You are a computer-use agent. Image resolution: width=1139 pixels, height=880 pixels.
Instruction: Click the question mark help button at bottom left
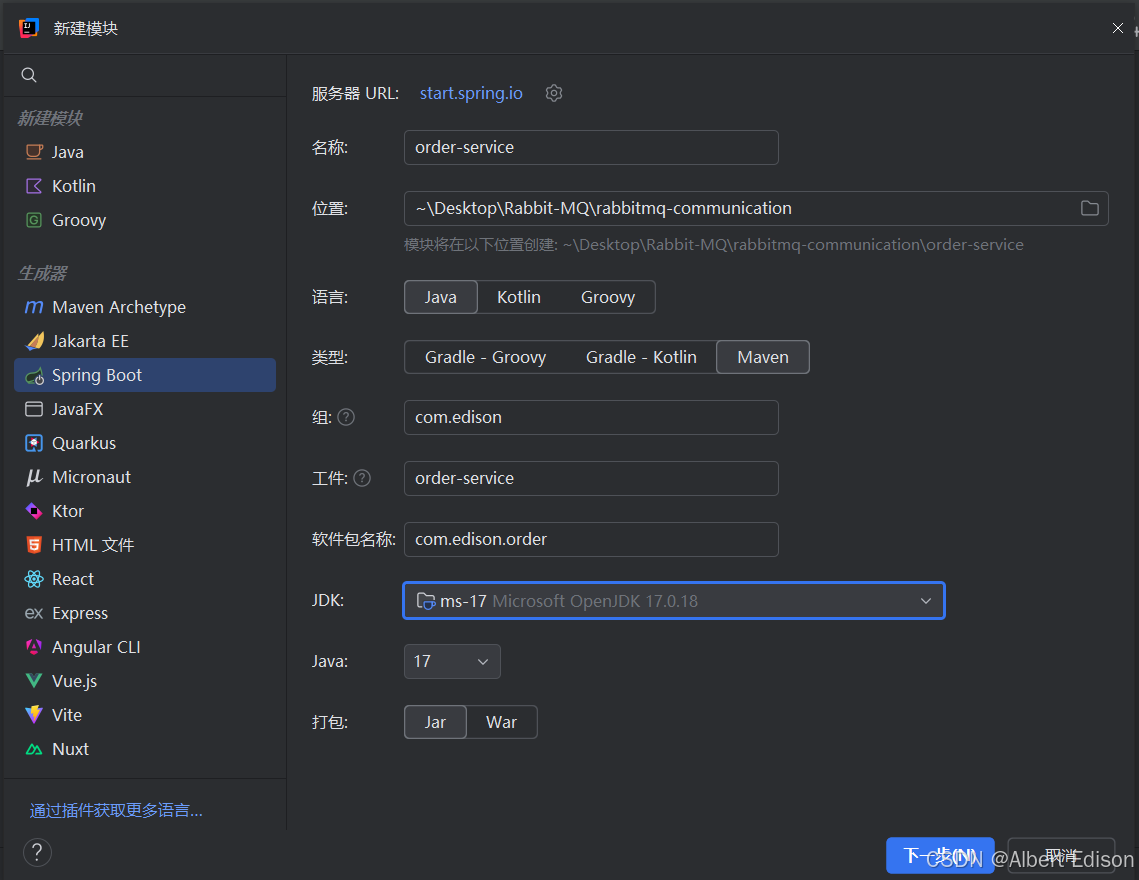[37, 852]
